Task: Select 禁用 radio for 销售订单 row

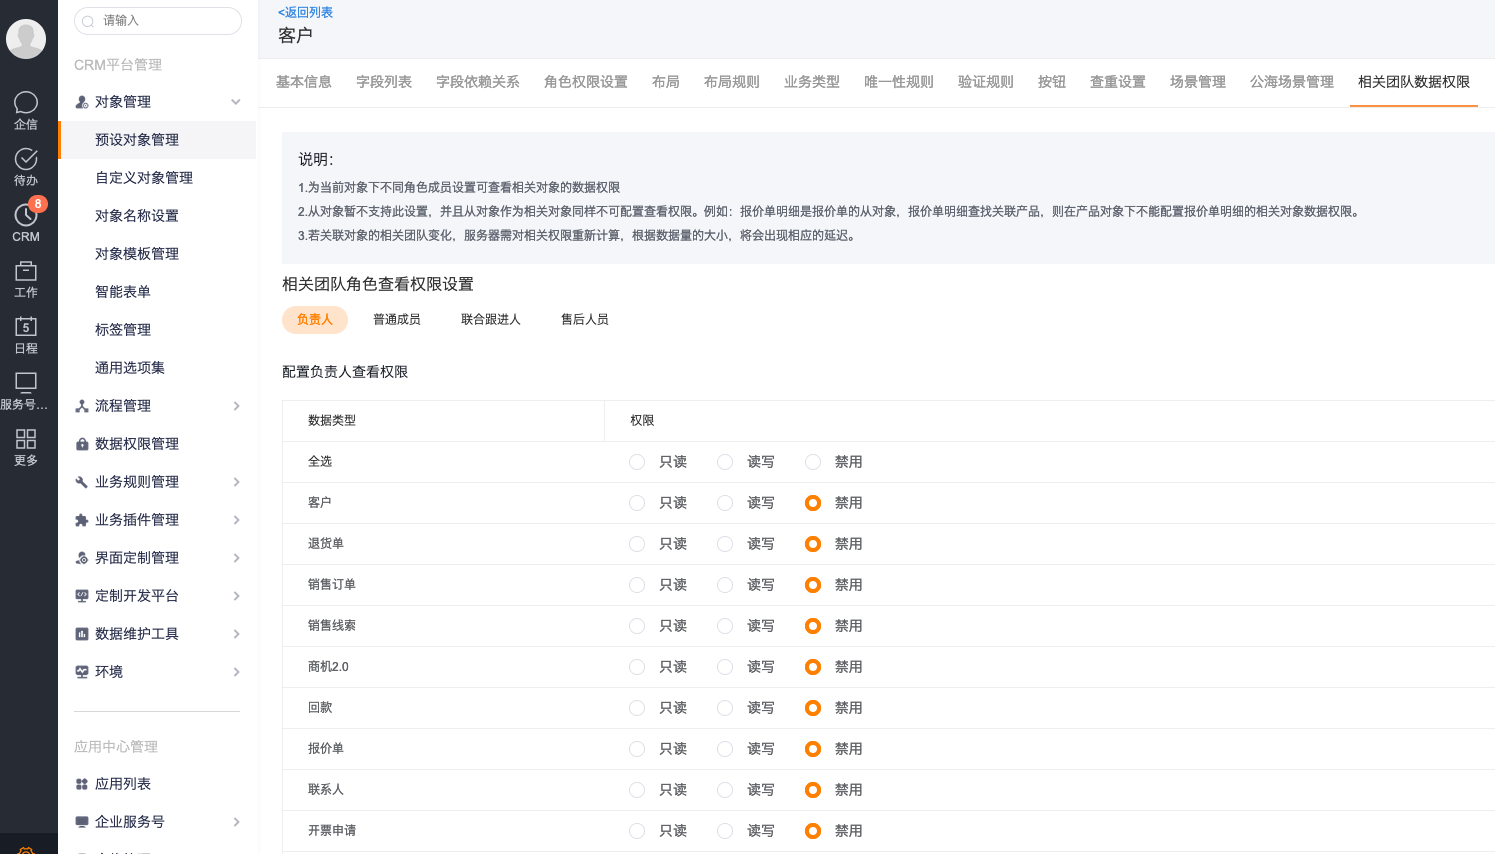Action: [813, 585]
